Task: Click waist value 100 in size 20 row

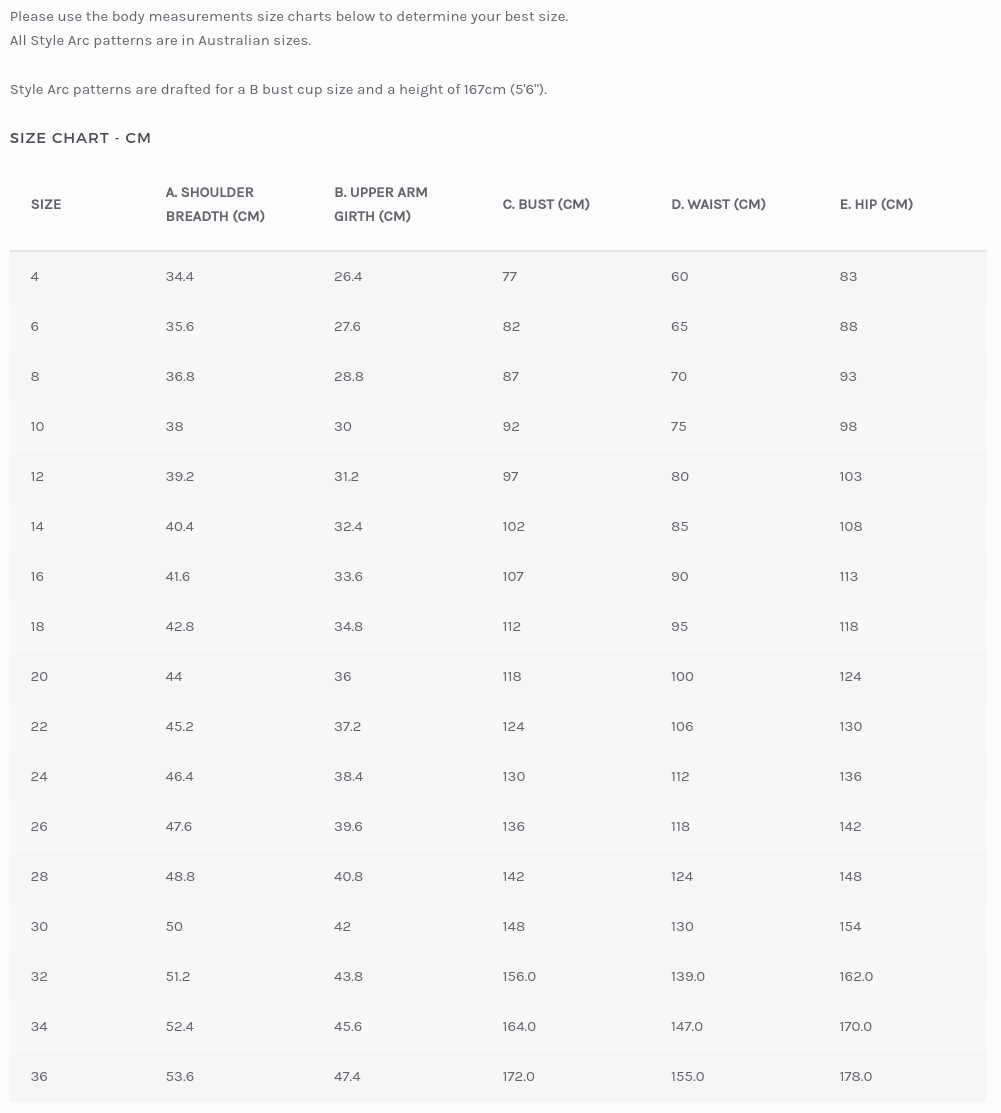Action: (x=682, y=676)
